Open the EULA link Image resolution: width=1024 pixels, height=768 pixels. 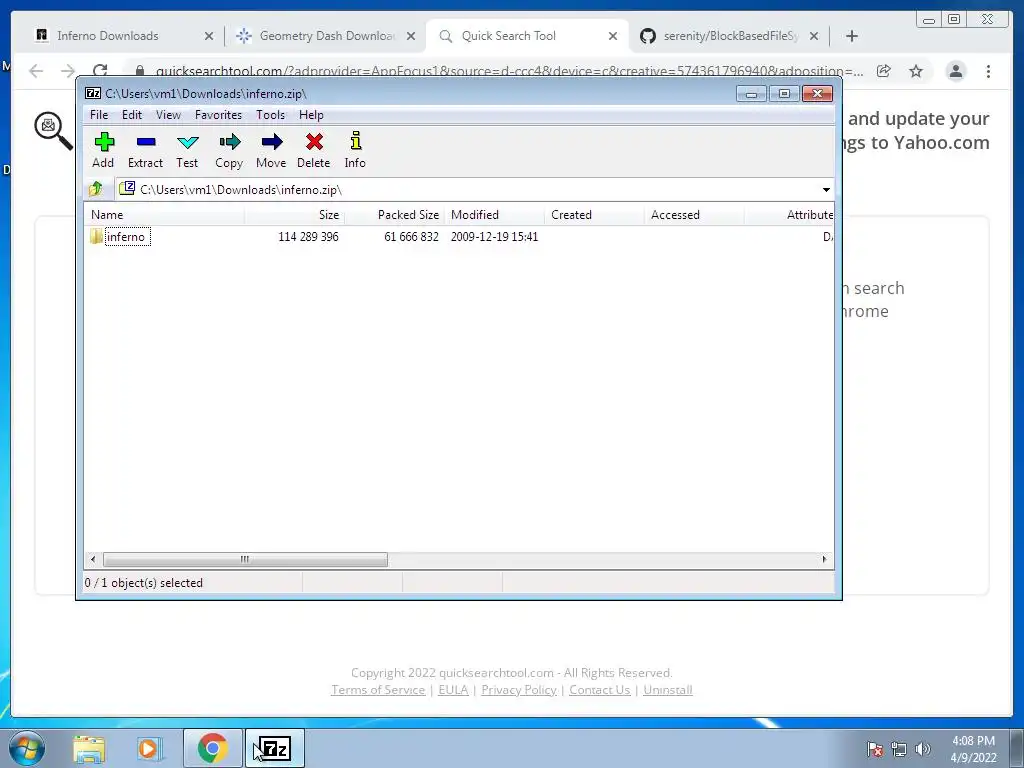tap(453, 690)
